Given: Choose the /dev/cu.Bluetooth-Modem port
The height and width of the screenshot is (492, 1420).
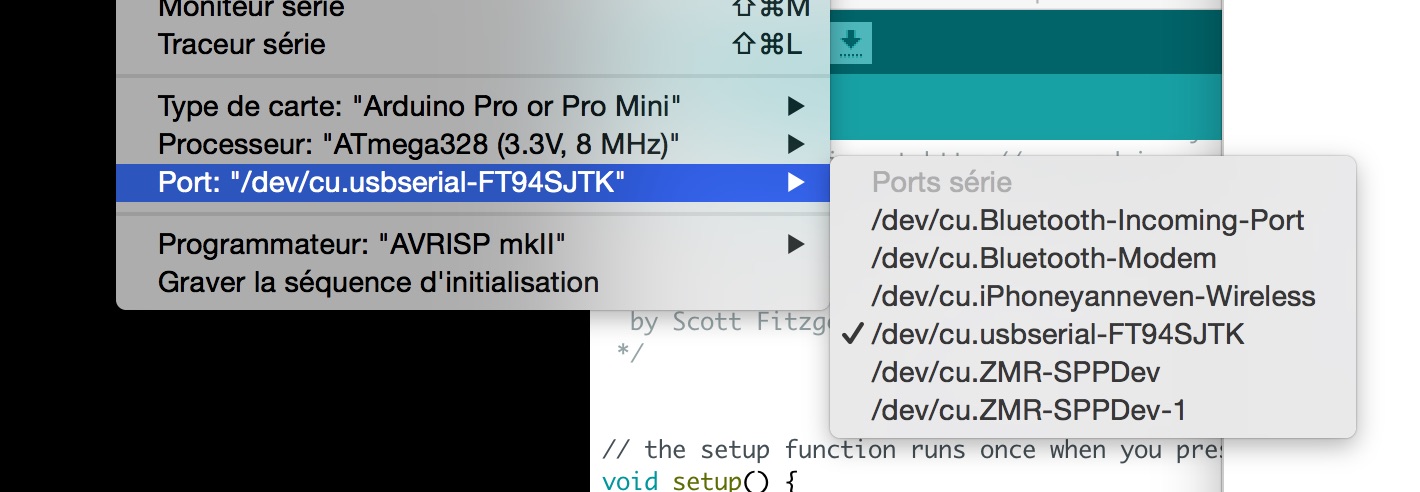Looking at the screenshot, I should click(1044, 258).
